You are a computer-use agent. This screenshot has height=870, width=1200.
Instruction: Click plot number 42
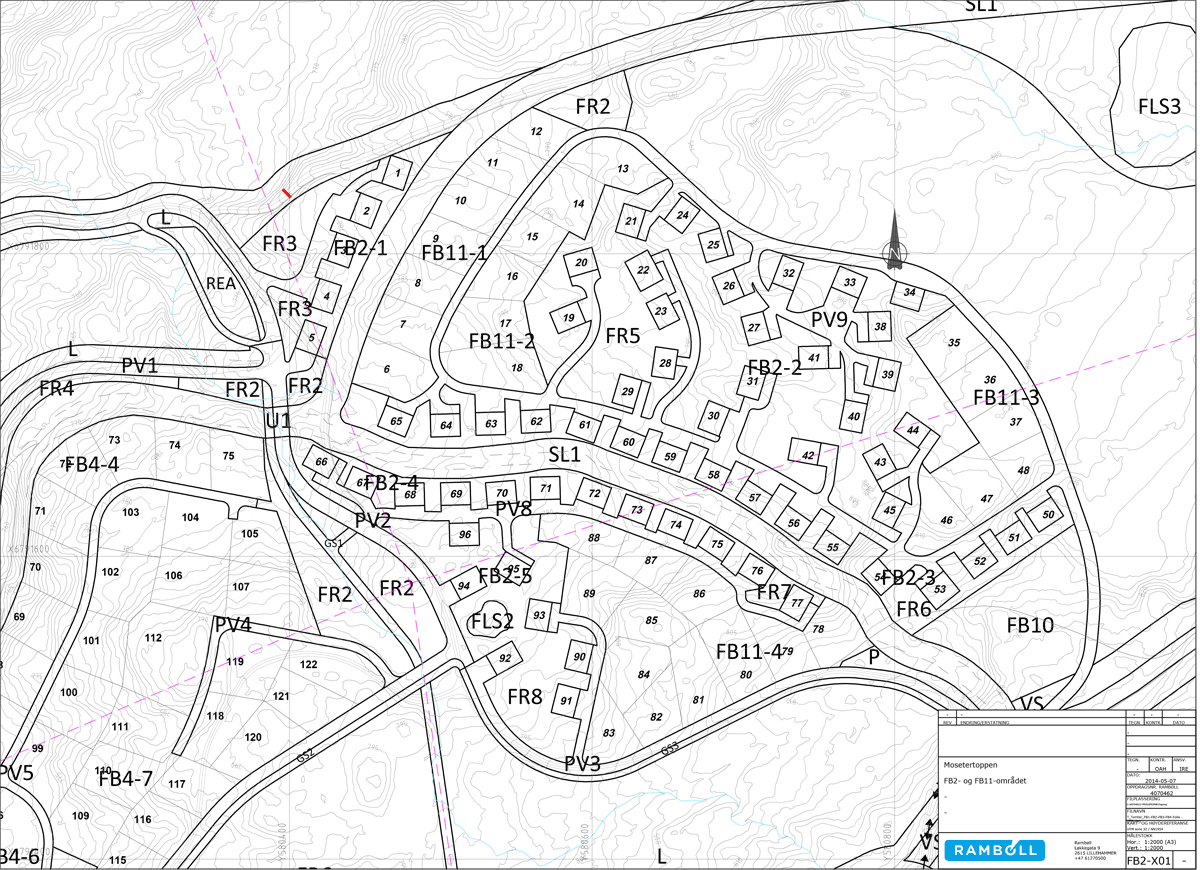[x=808, y=455]
